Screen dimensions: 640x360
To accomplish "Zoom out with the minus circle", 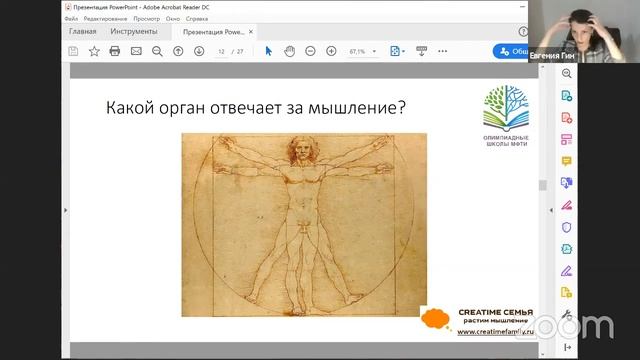I will point(310,51).
